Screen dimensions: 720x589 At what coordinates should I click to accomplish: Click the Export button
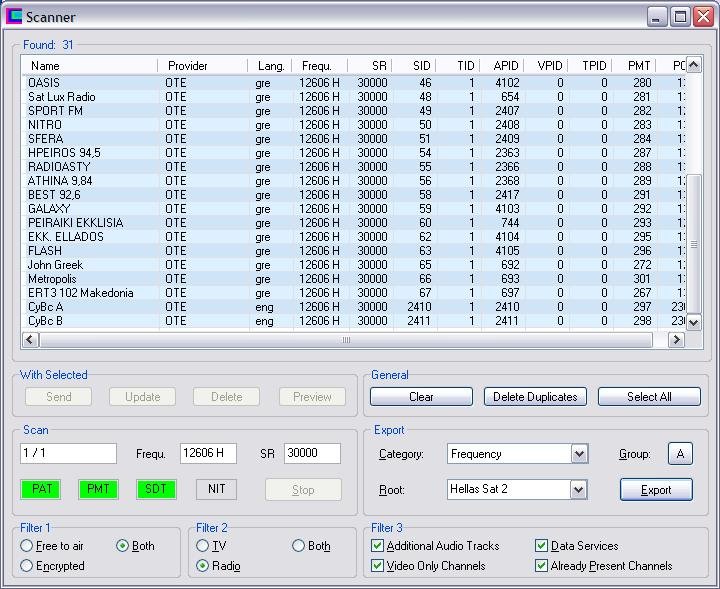(656, 490)
